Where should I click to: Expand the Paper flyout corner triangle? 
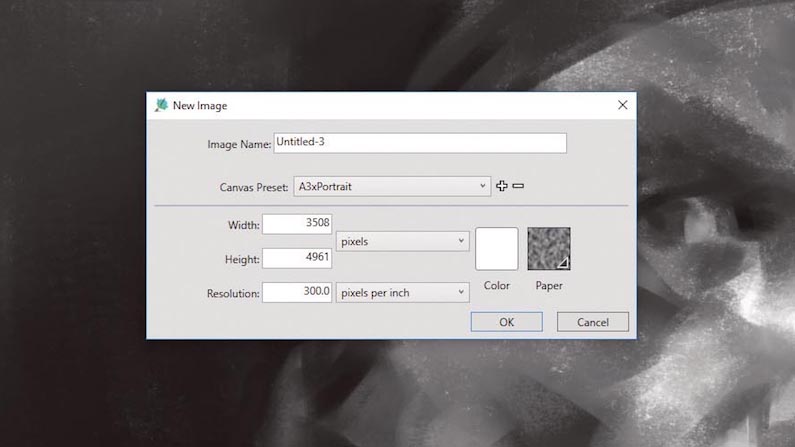click(563, 263)
